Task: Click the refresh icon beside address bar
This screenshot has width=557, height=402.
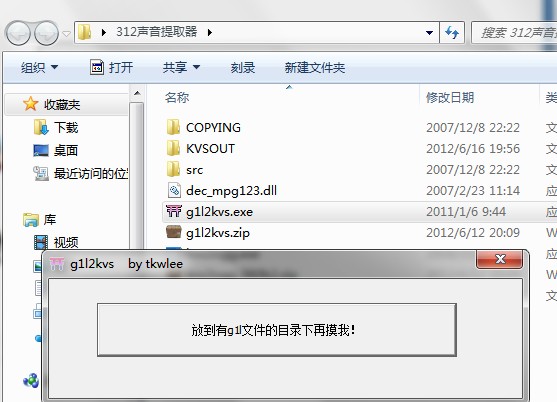Action: pos(452,33)
